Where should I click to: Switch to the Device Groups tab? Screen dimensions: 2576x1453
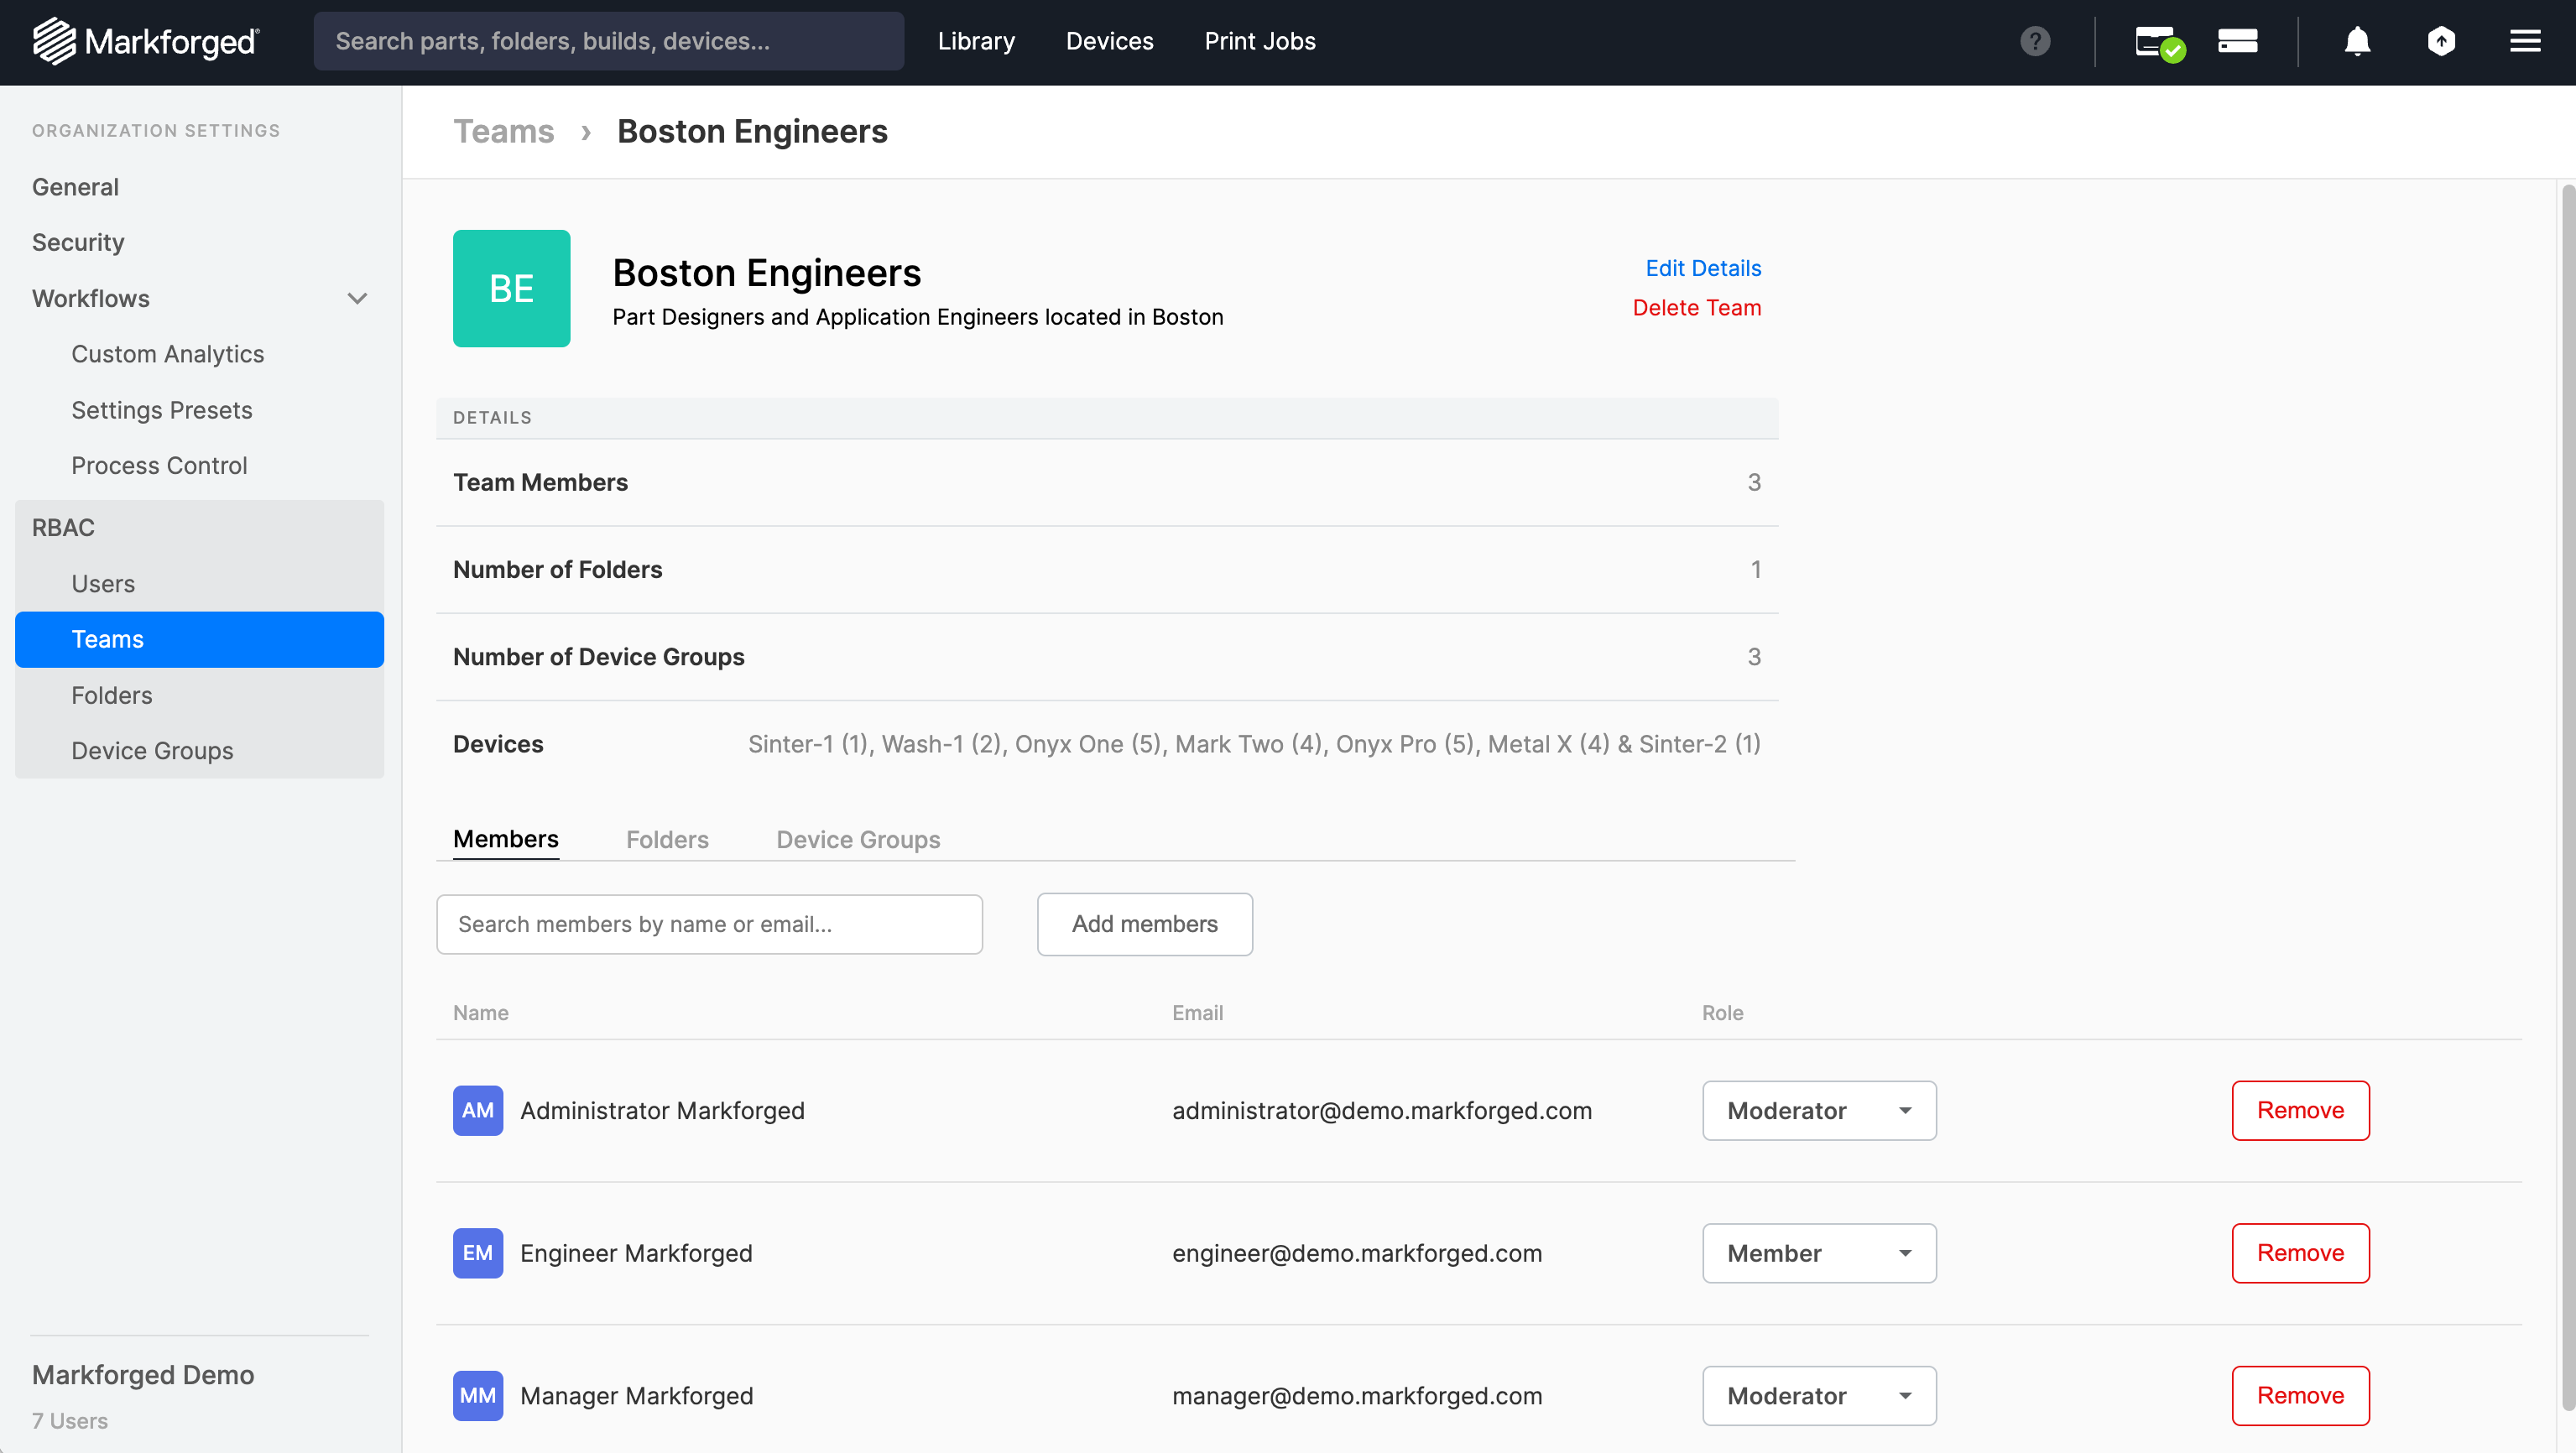(x=857, y=839)
